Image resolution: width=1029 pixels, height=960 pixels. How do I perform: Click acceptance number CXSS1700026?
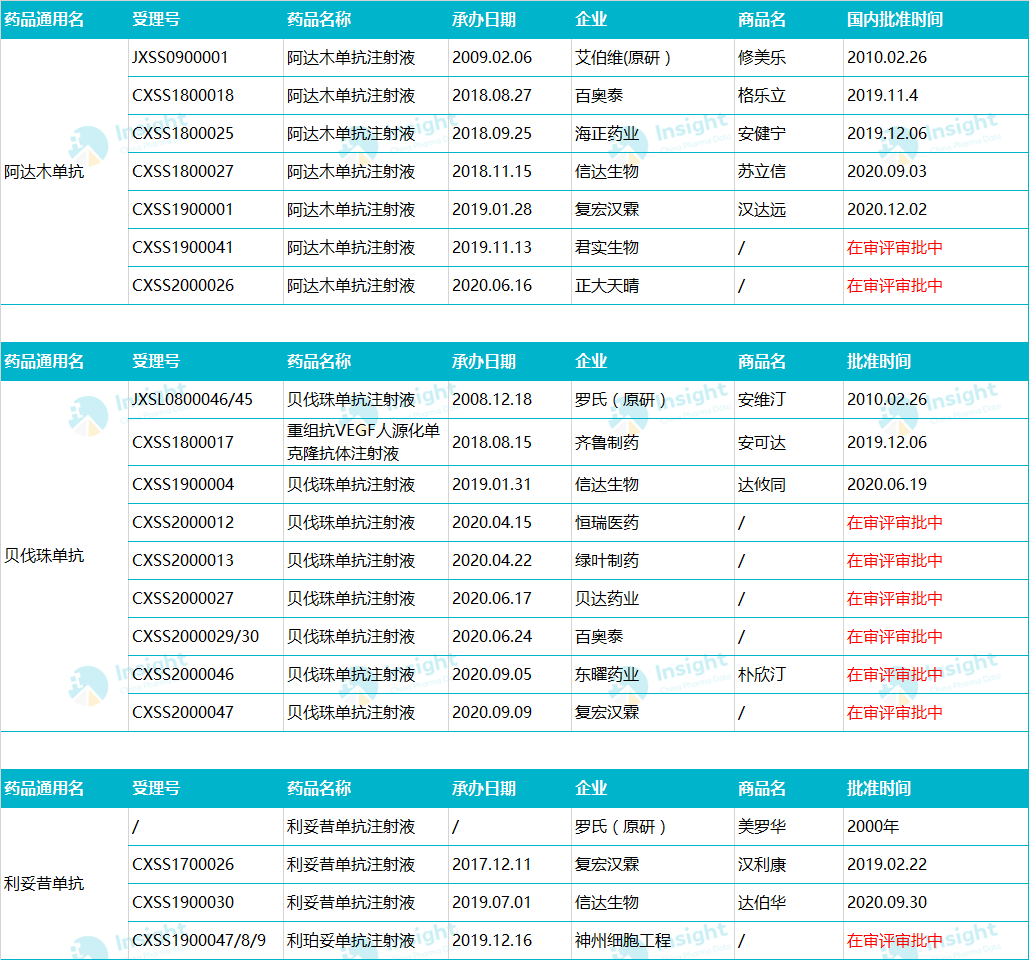tap(183, 866)
